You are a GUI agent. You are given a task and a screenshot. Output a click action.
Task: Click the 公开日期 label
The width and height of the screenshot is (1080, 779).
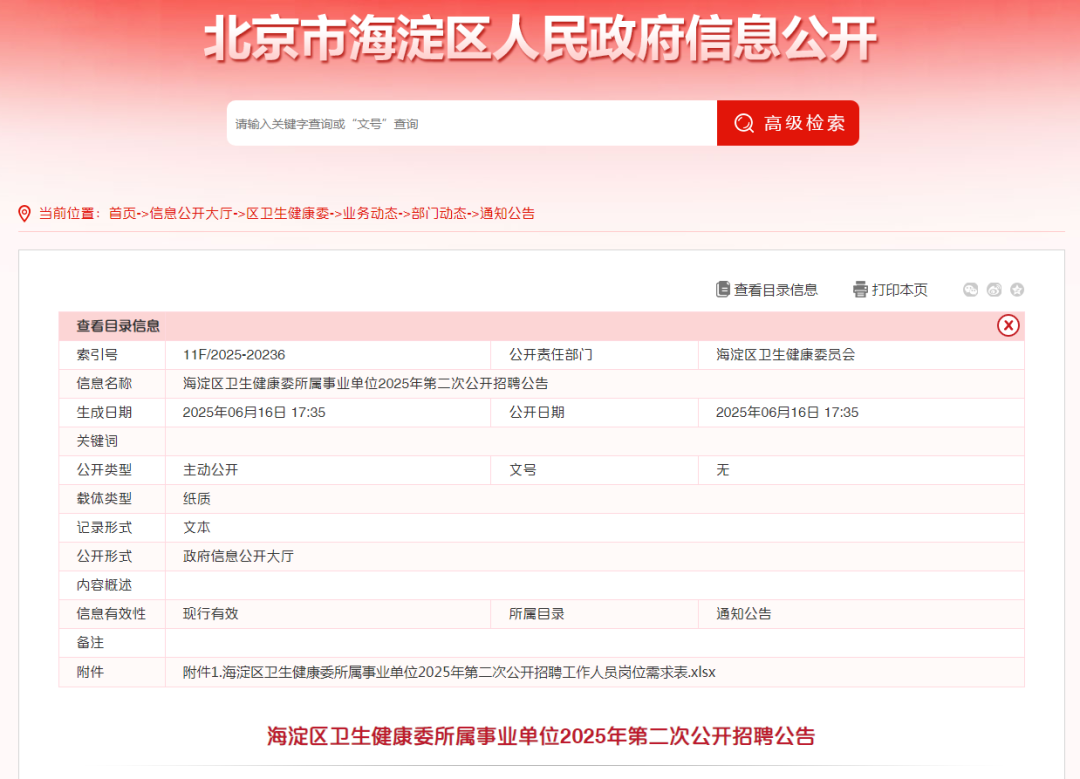coord(537,413)
